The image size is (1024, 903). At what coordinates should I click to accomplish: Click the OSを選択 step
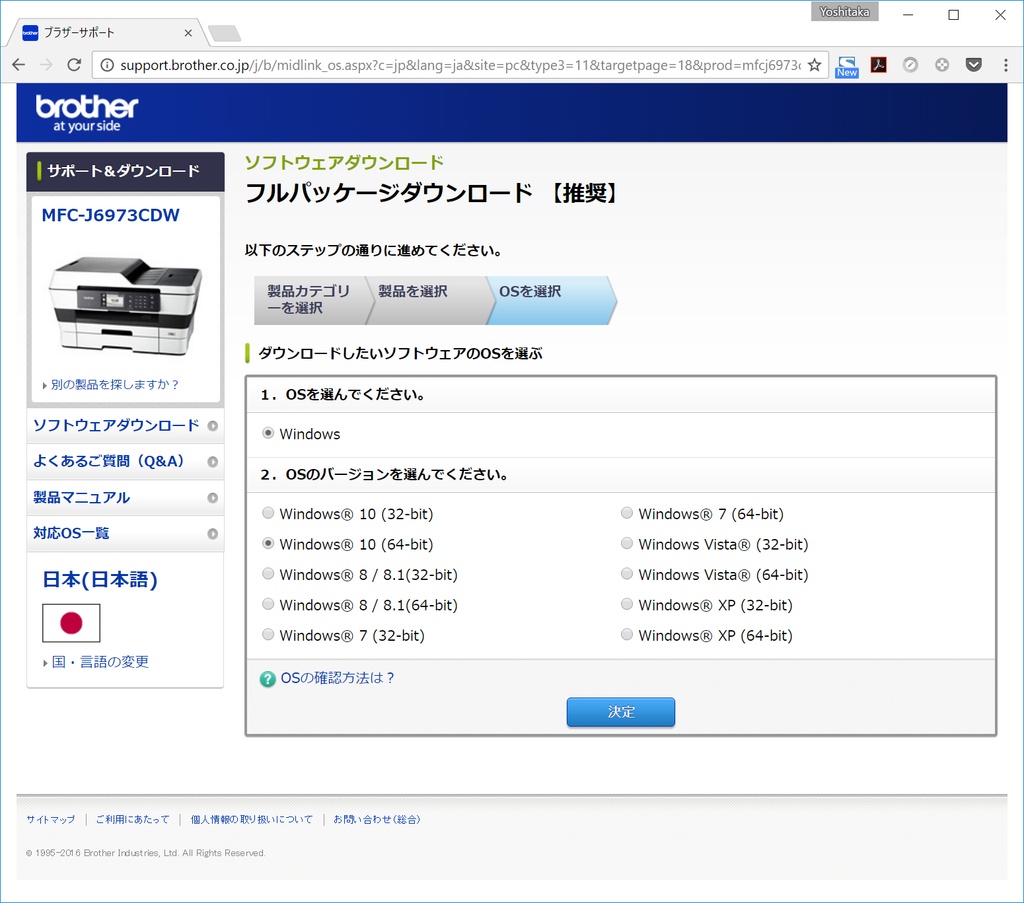[x=551, y=300]
